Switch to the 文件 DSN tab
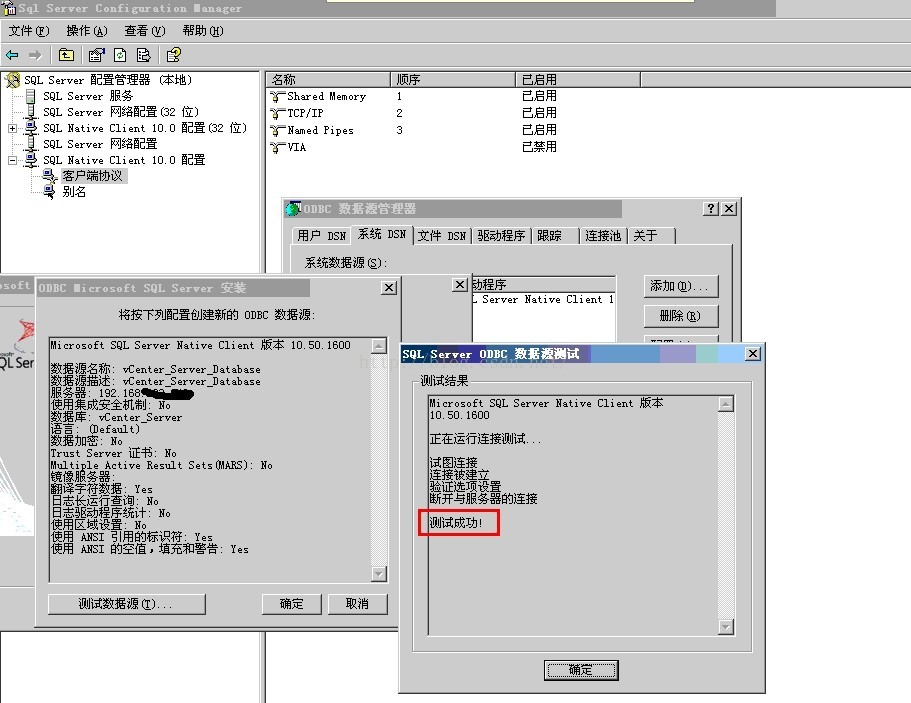Viewport: 911px width, 703px height. click(442, 236)
